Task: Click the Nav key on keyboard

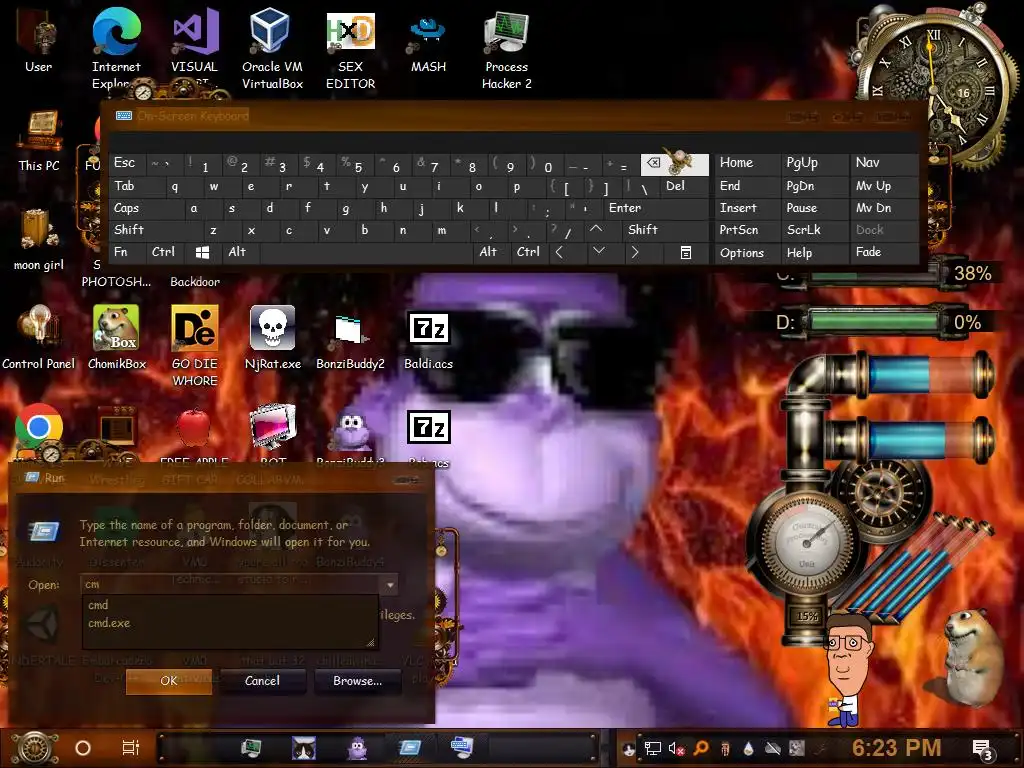Action: point(884,163)
